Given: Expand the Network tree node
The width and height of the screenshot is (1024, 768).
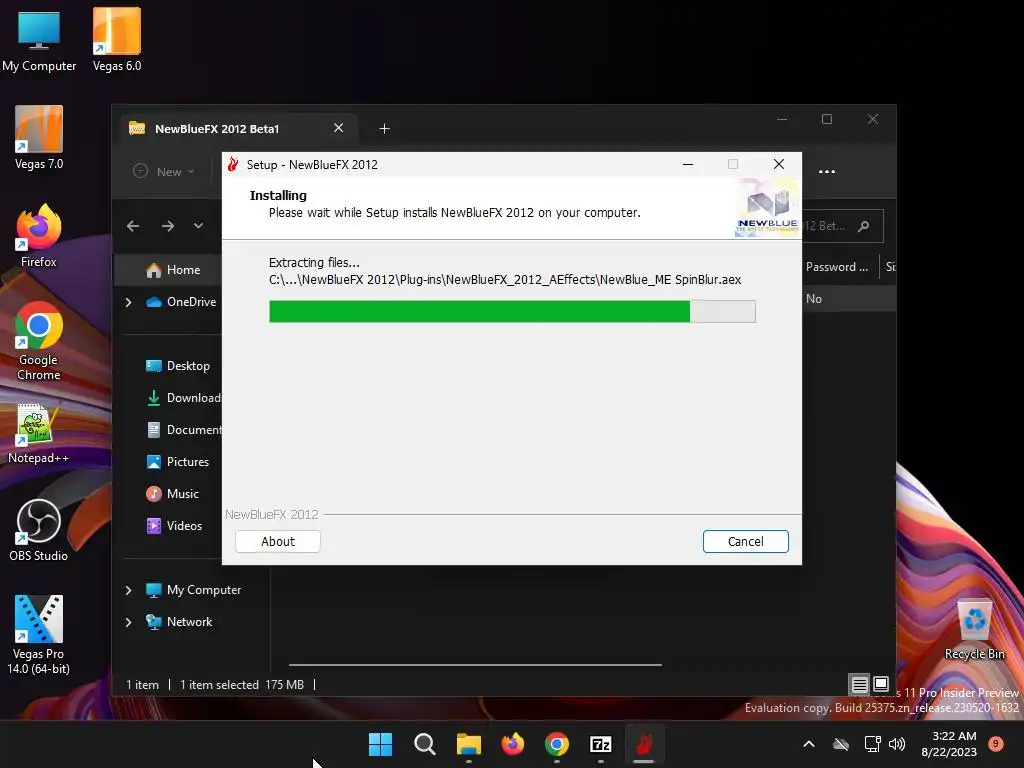Looking at the screenshot, I should point(129,622).
